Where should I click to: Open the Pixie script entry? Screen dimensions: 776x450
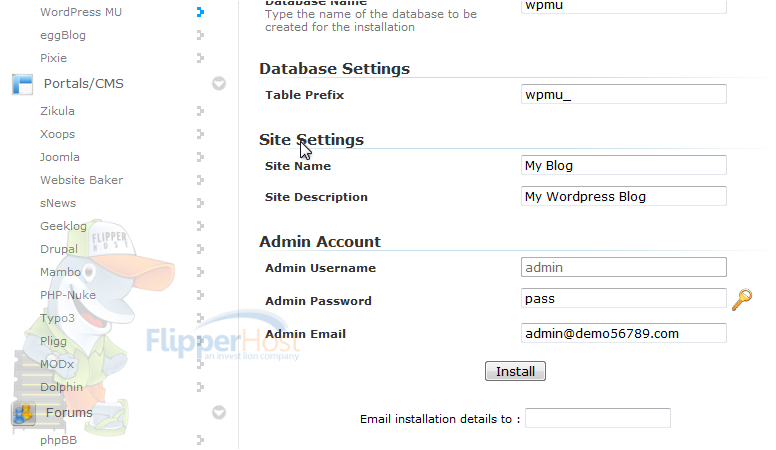pyautogui.click(x=53, y=58)
